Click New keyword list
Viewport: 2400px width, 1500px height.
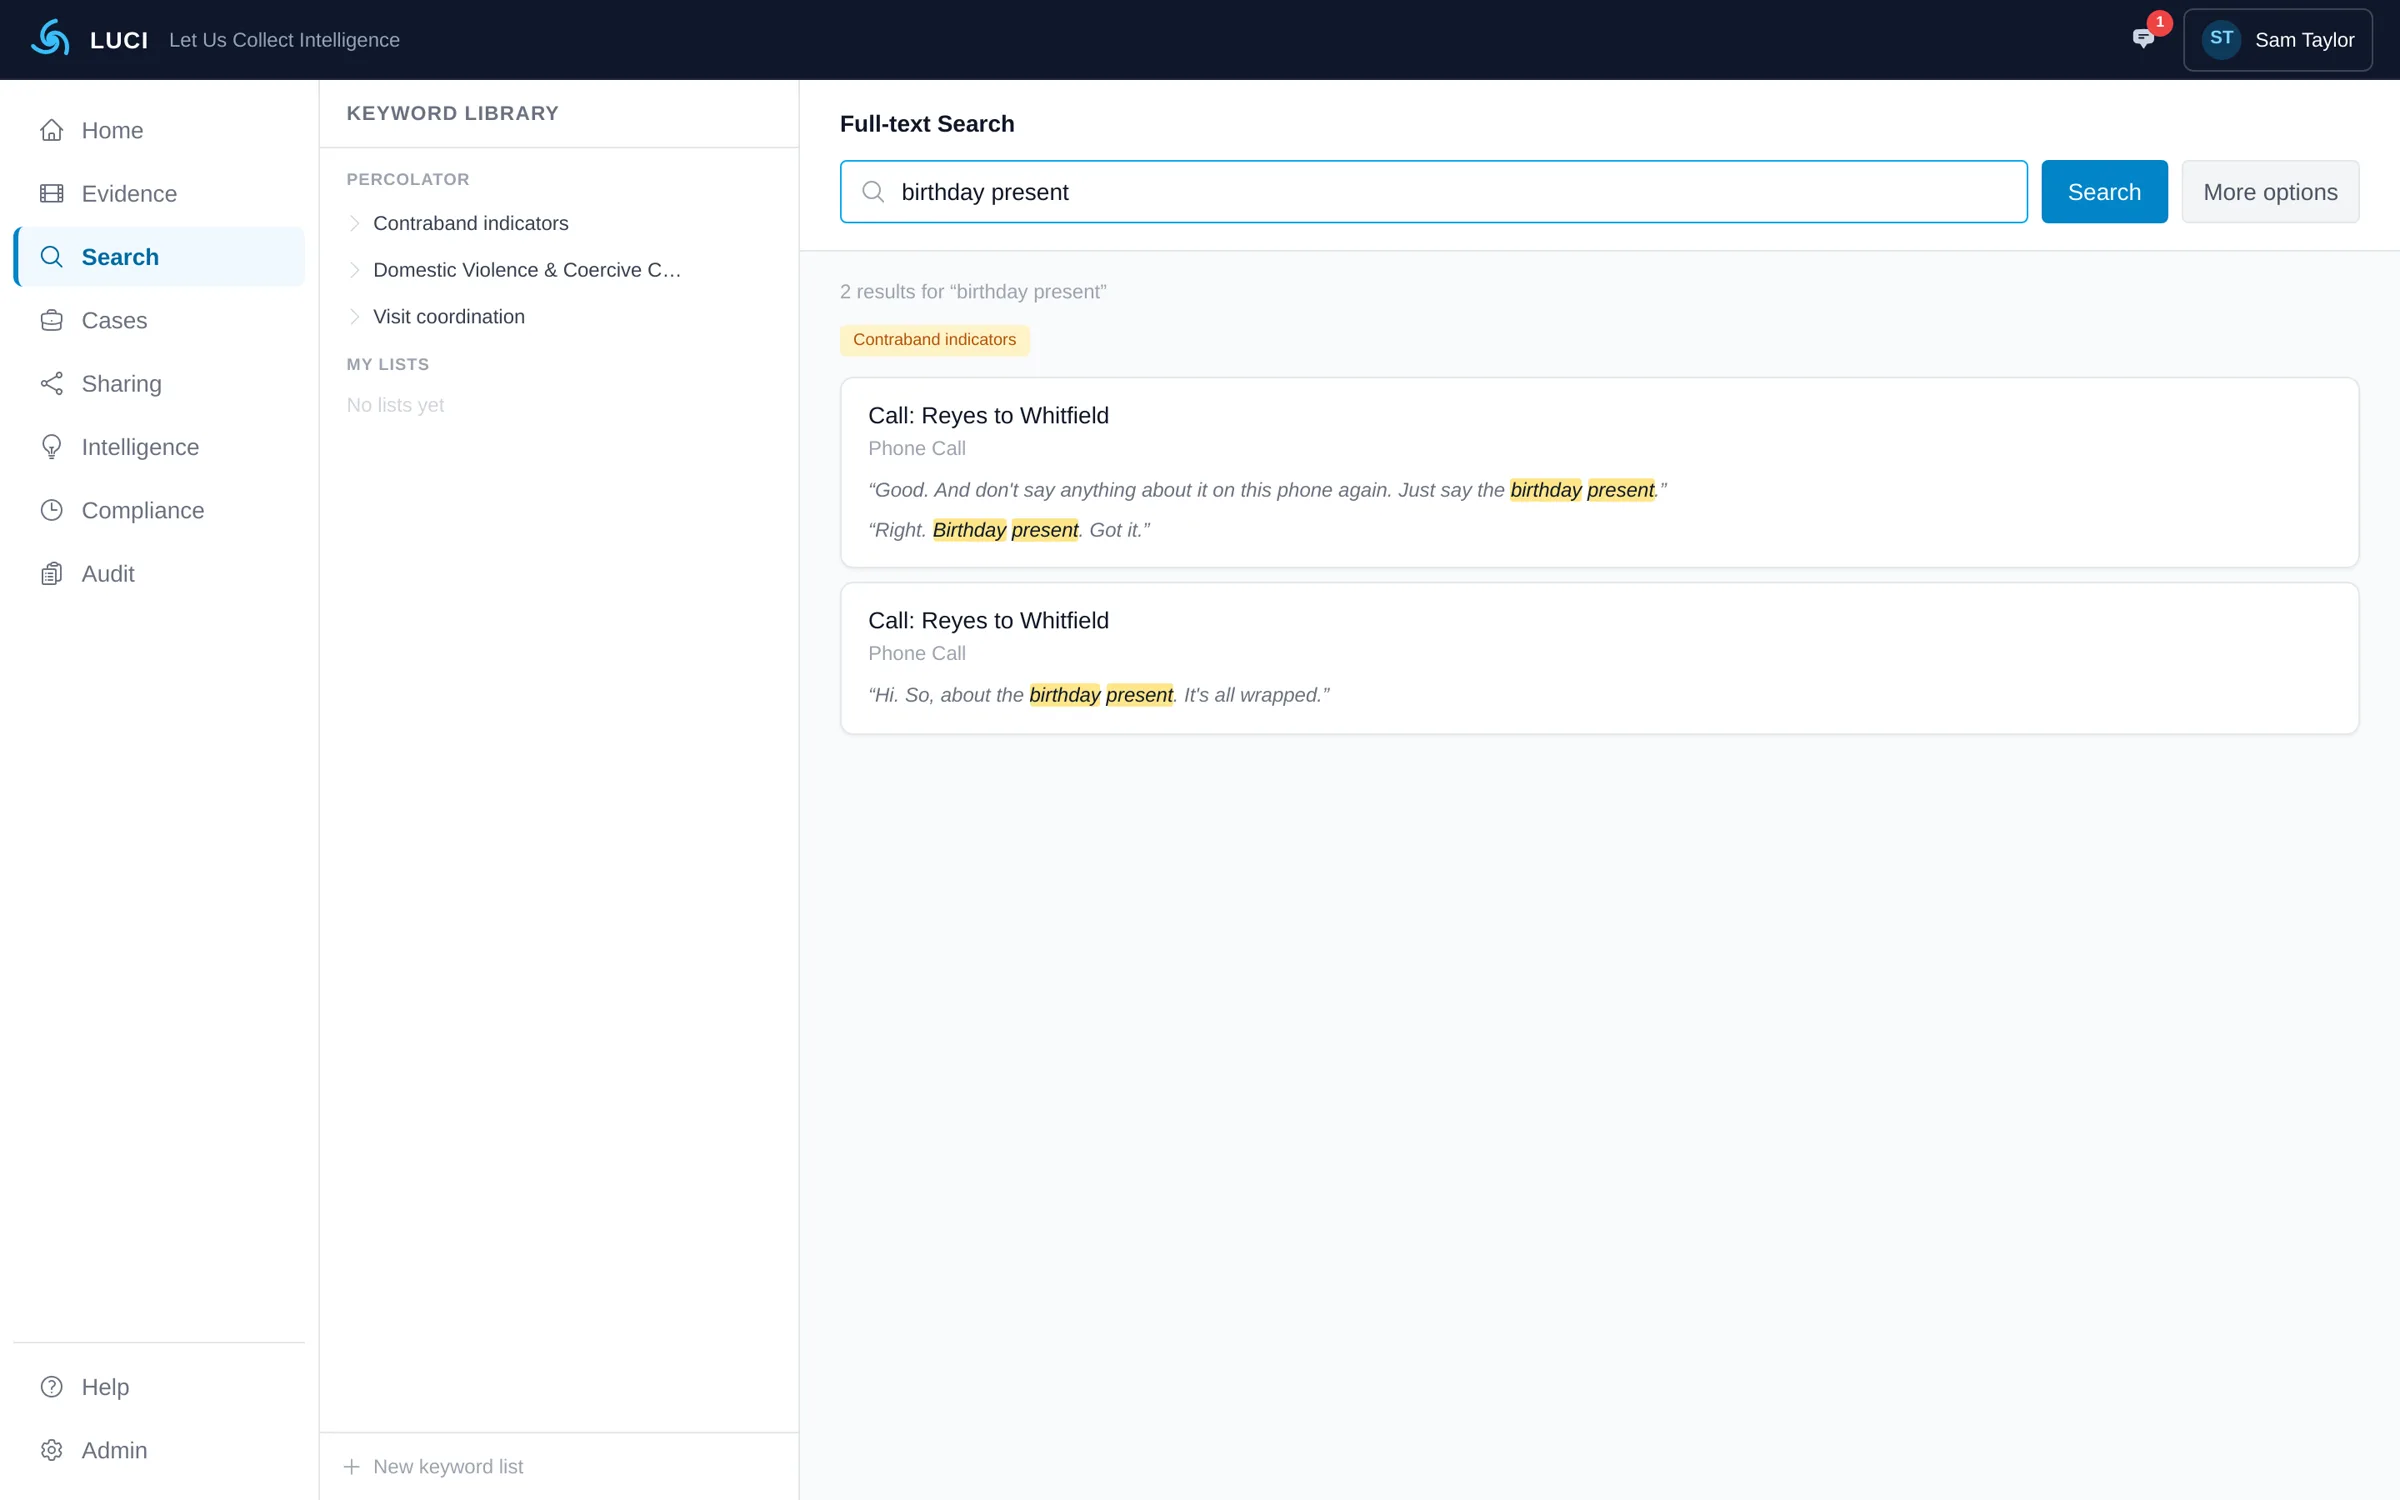pos(433,1466)
